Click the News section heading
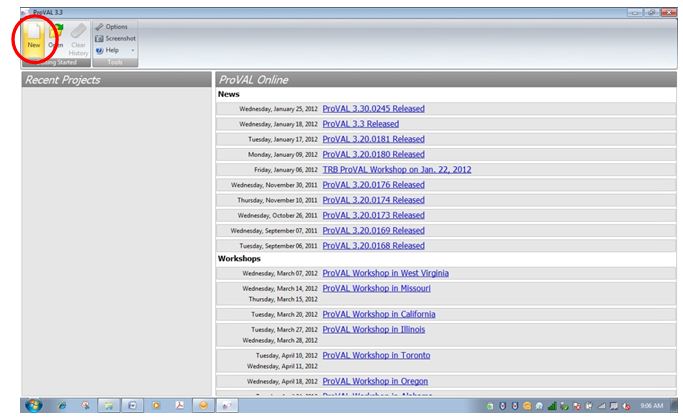This screenshot has height=420, width=683. click(229, 94)
